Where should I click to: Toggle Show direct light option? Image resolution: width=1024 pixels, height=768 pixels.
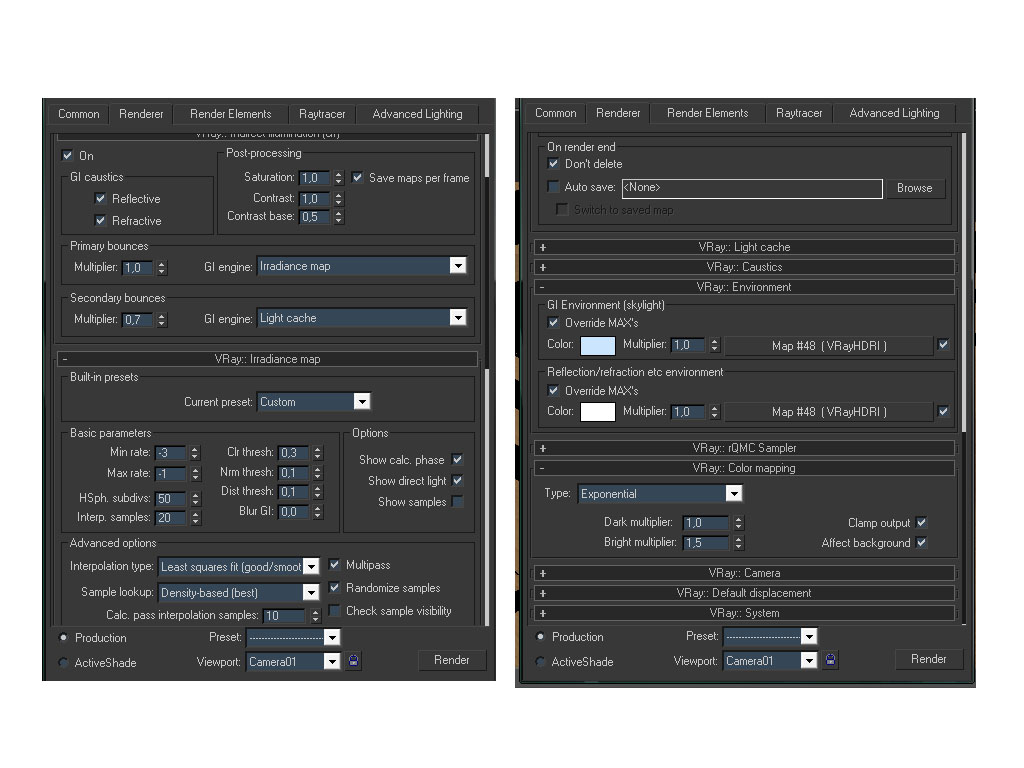(x=457, y=480)
